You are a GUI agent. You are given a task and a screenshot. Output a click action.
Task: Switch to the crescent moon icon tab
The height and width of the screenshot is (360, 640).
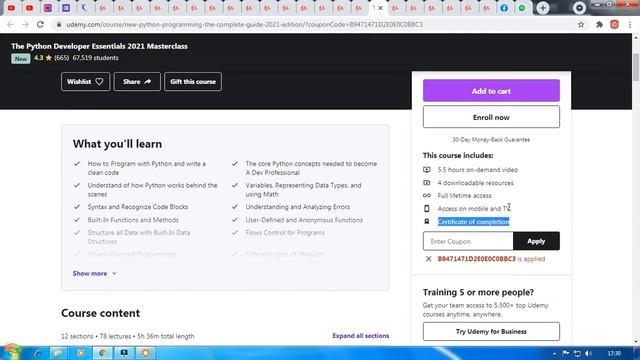point(84,8)
